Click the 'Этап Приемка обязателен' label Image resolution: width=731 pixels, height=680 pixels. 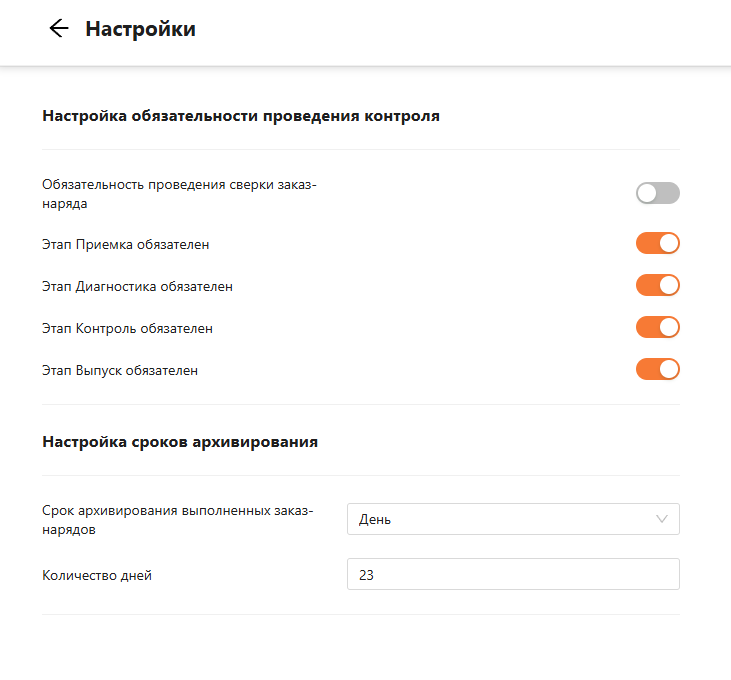pos(126,244)
